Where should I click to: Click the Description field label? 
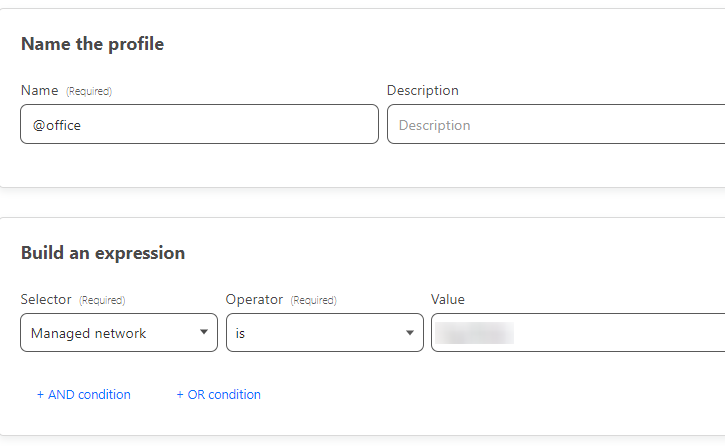point(423,91)
